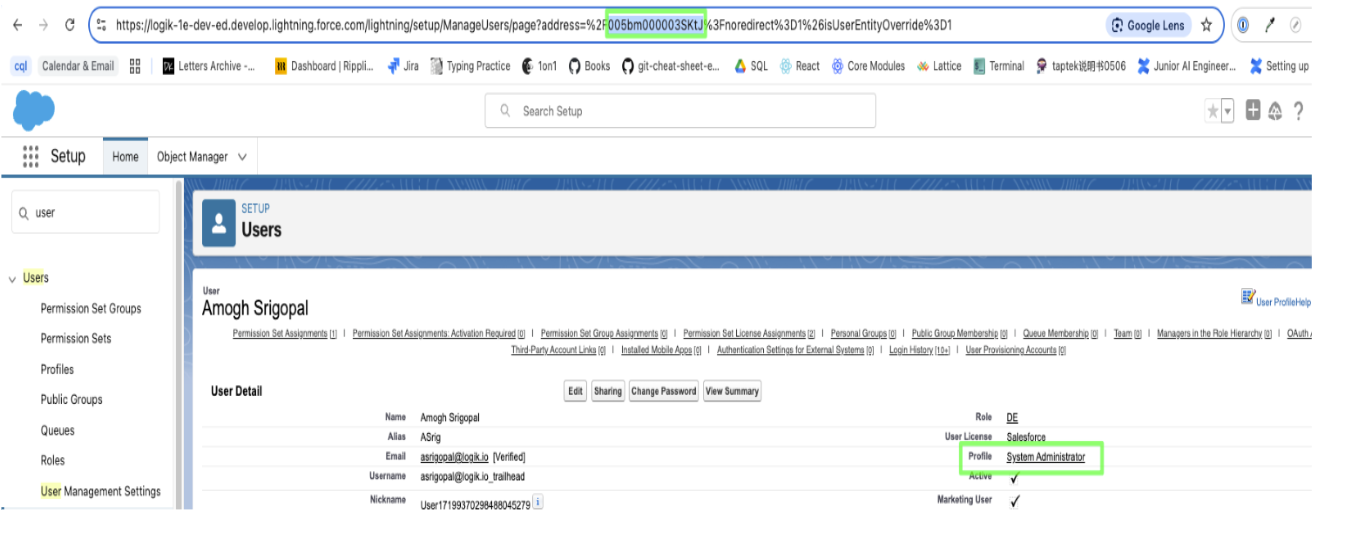Reload the page with the refresh icon
This screenshot has height=541, width=1348.
tap(70, 25)
